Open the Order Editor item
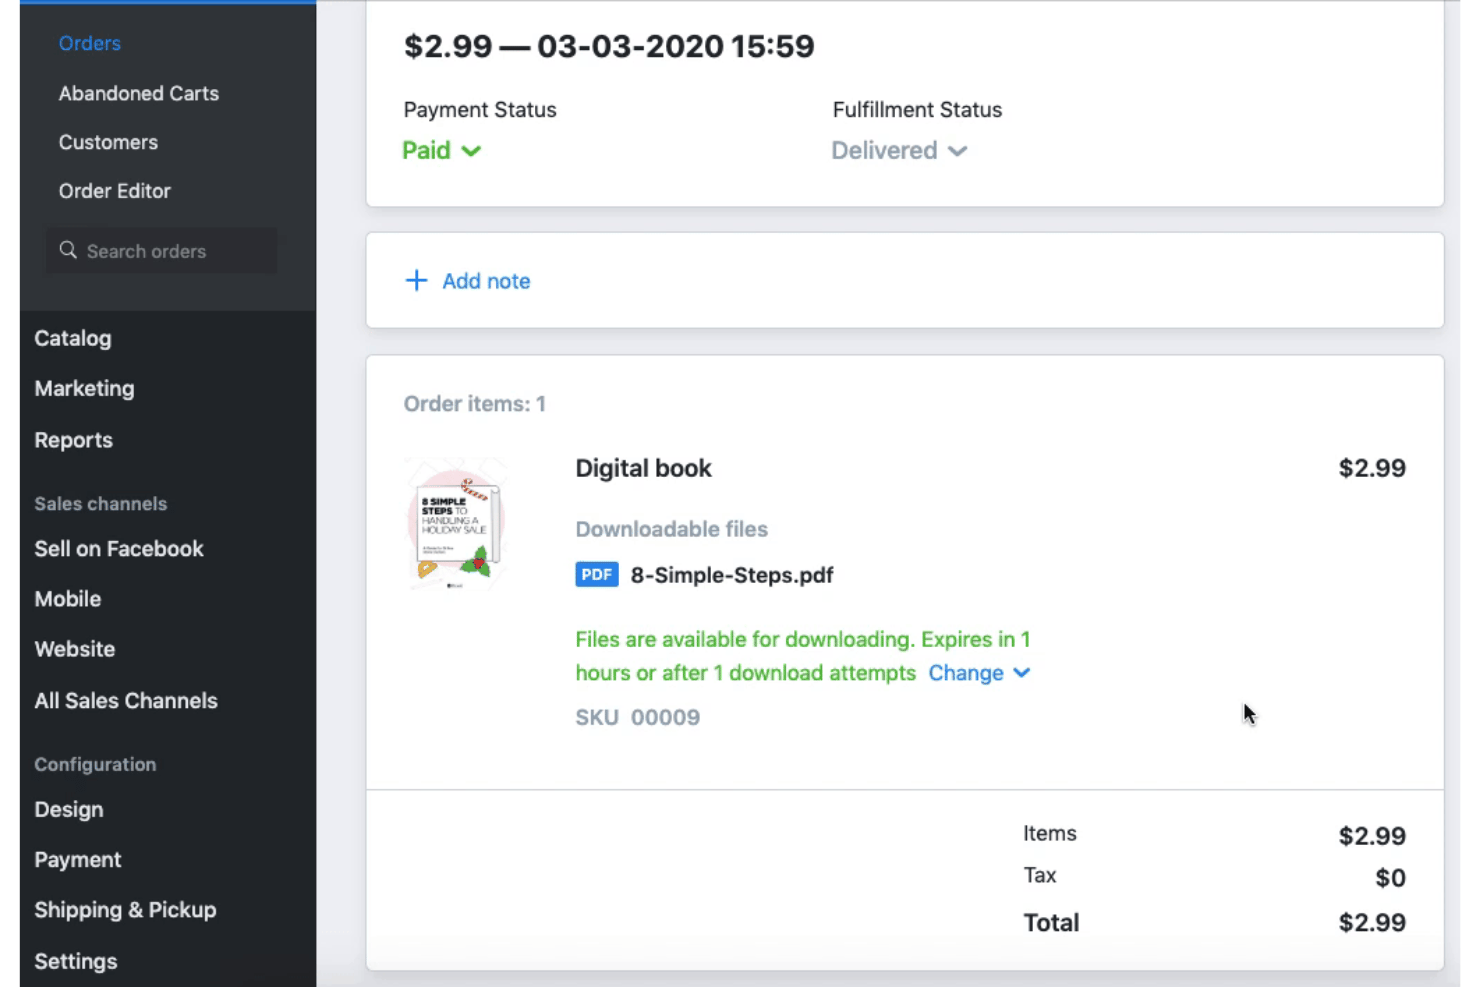This screenshot has width=1480, height=987. [114, 191]
